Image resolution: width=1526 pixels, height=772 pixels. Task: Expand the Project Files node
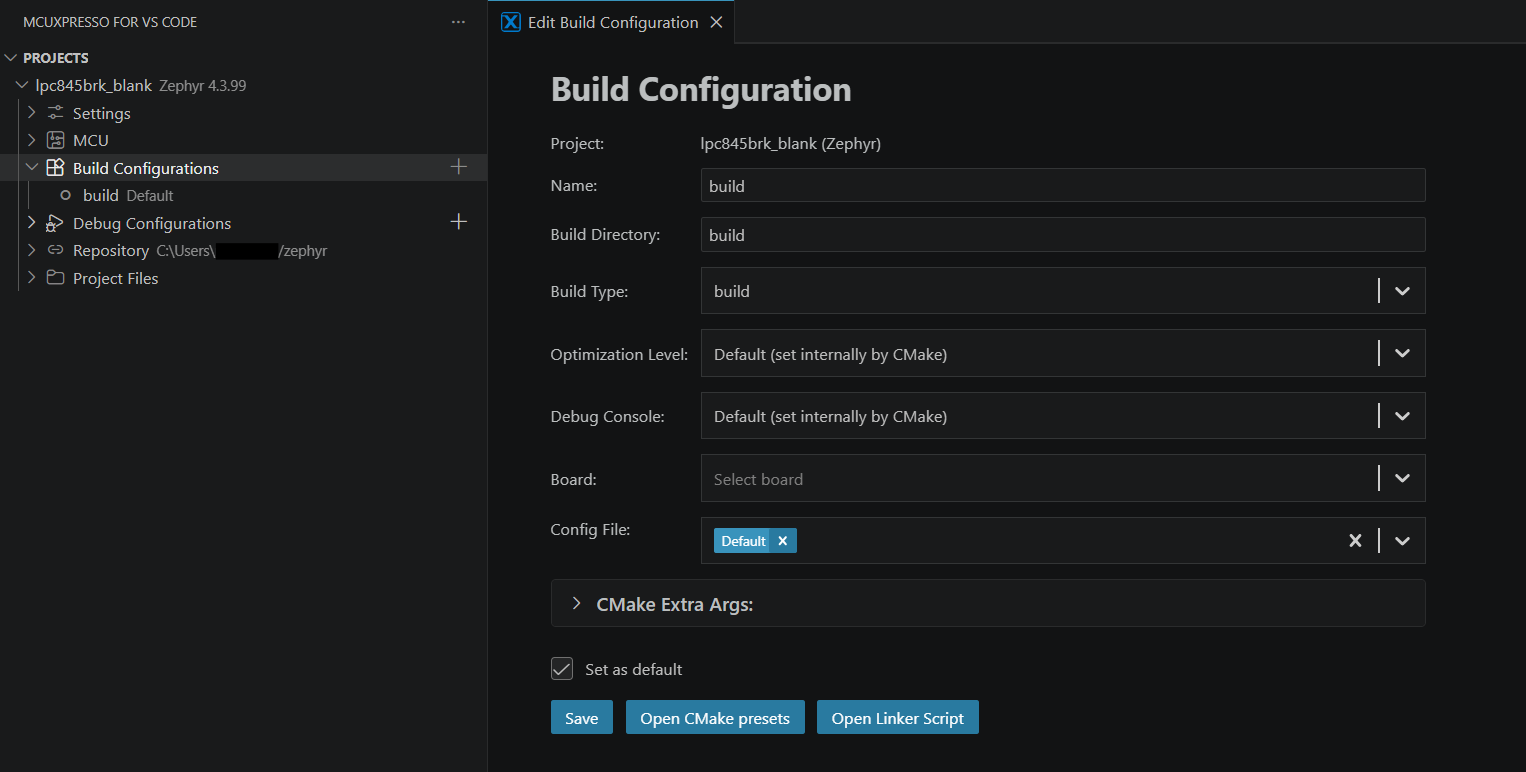[x=32, y=278]
